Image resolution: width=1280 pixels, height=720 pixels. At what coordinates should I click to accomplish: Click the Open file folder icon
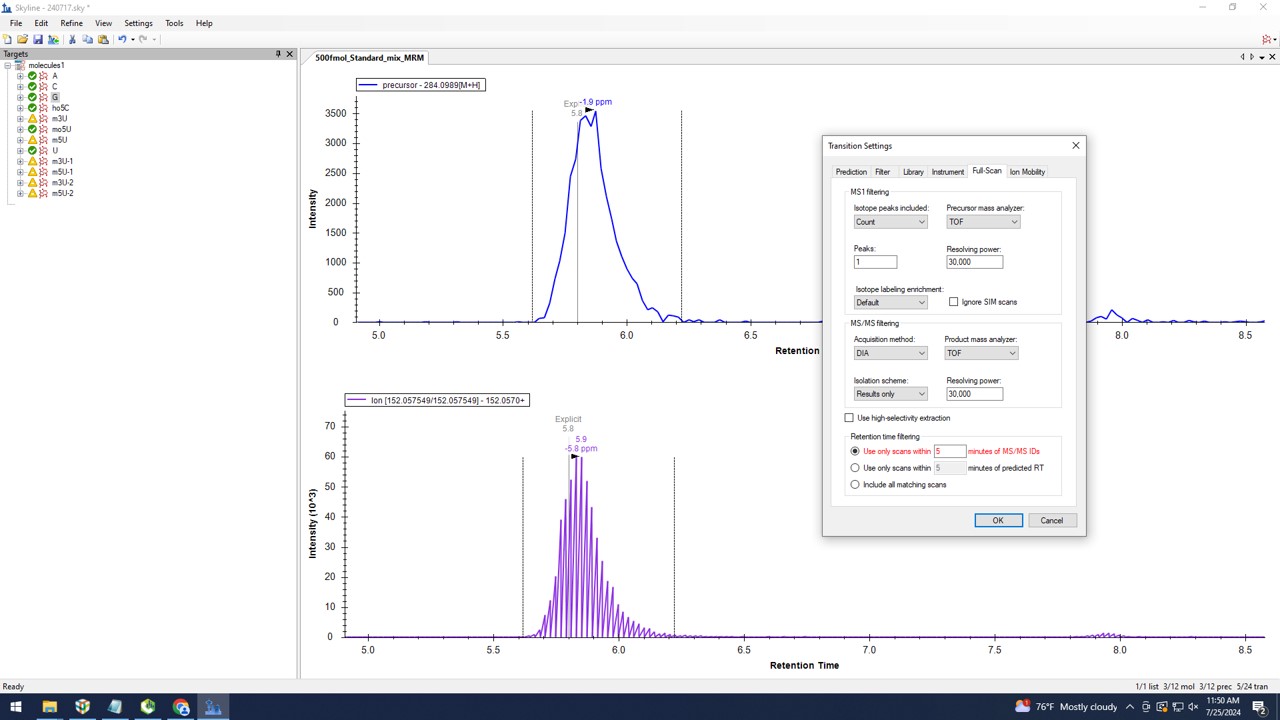point(22,40)
